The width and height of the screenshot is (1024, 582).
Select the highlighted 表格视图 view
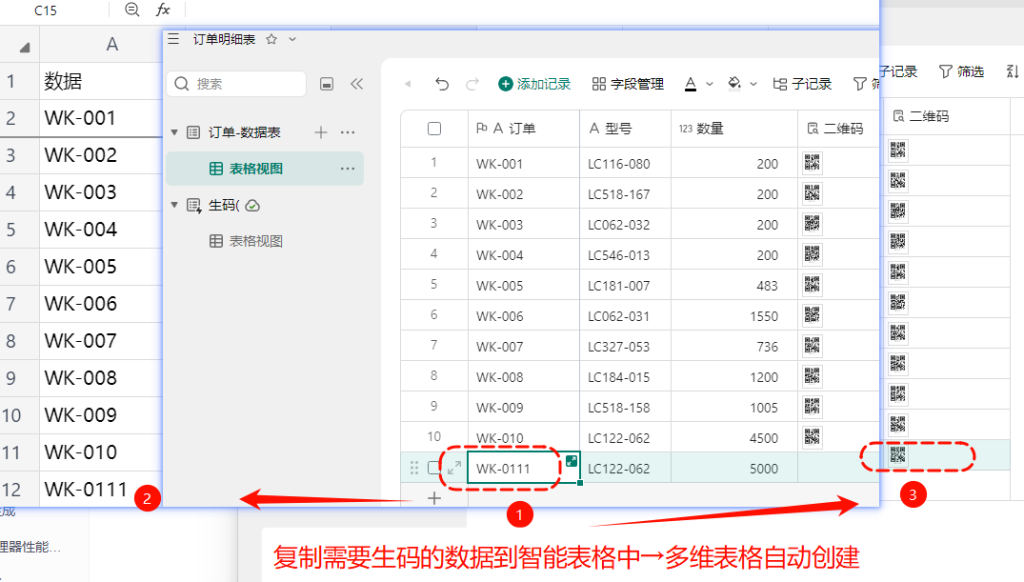[x=265, y=169]
